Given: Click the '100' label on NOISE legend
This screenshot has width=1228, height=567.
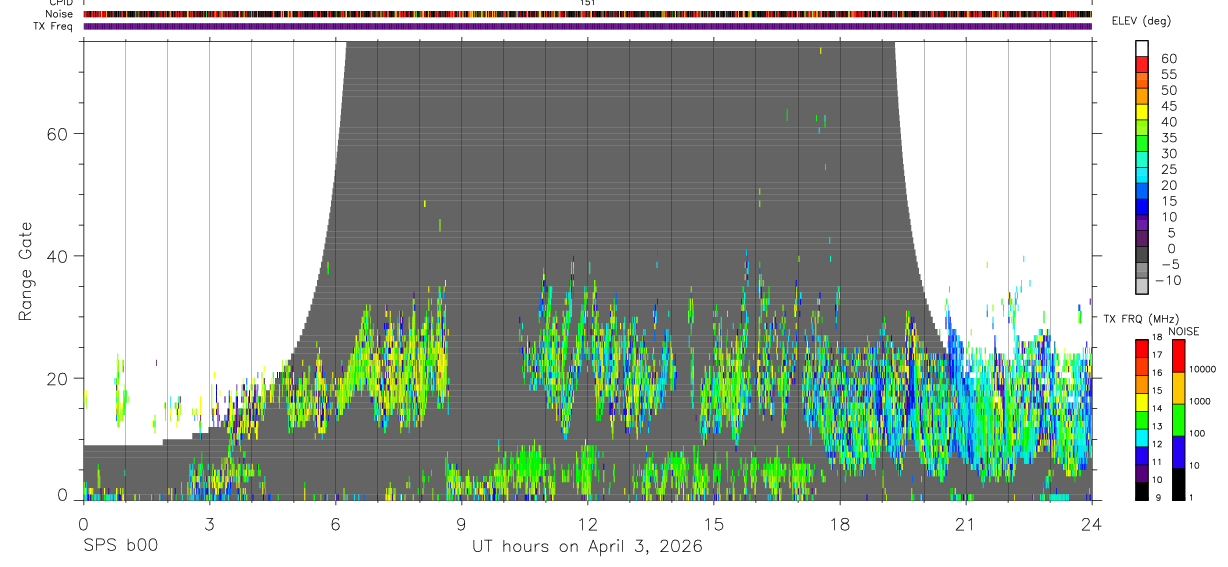Looking at the screenshot, I should [1196, 433].
